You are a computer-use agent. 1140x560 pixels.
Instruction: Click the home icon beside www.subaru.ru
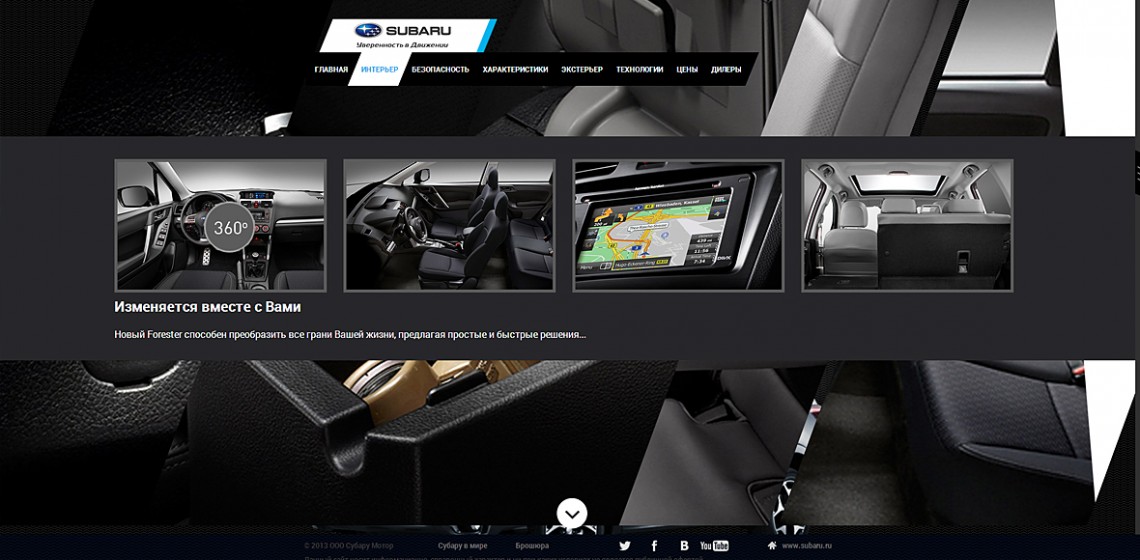point(772,545)
